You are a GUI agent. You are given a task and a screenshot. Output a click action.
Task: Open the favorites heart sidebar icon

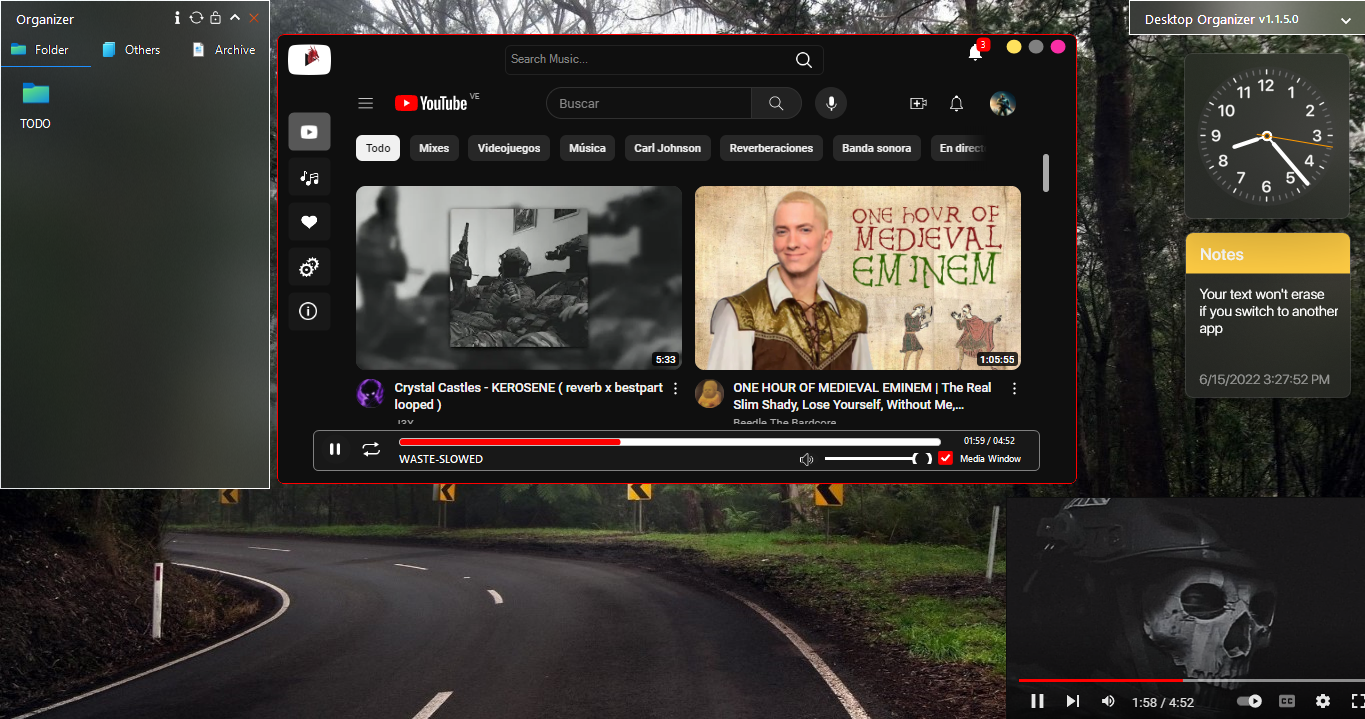pyautogui.click(x=310, y=222)
